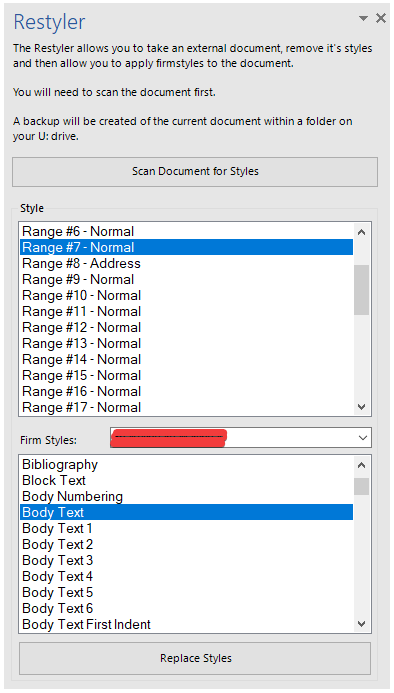Choose Bibliography firm style
Screen dimensions: 394x693
186,465
